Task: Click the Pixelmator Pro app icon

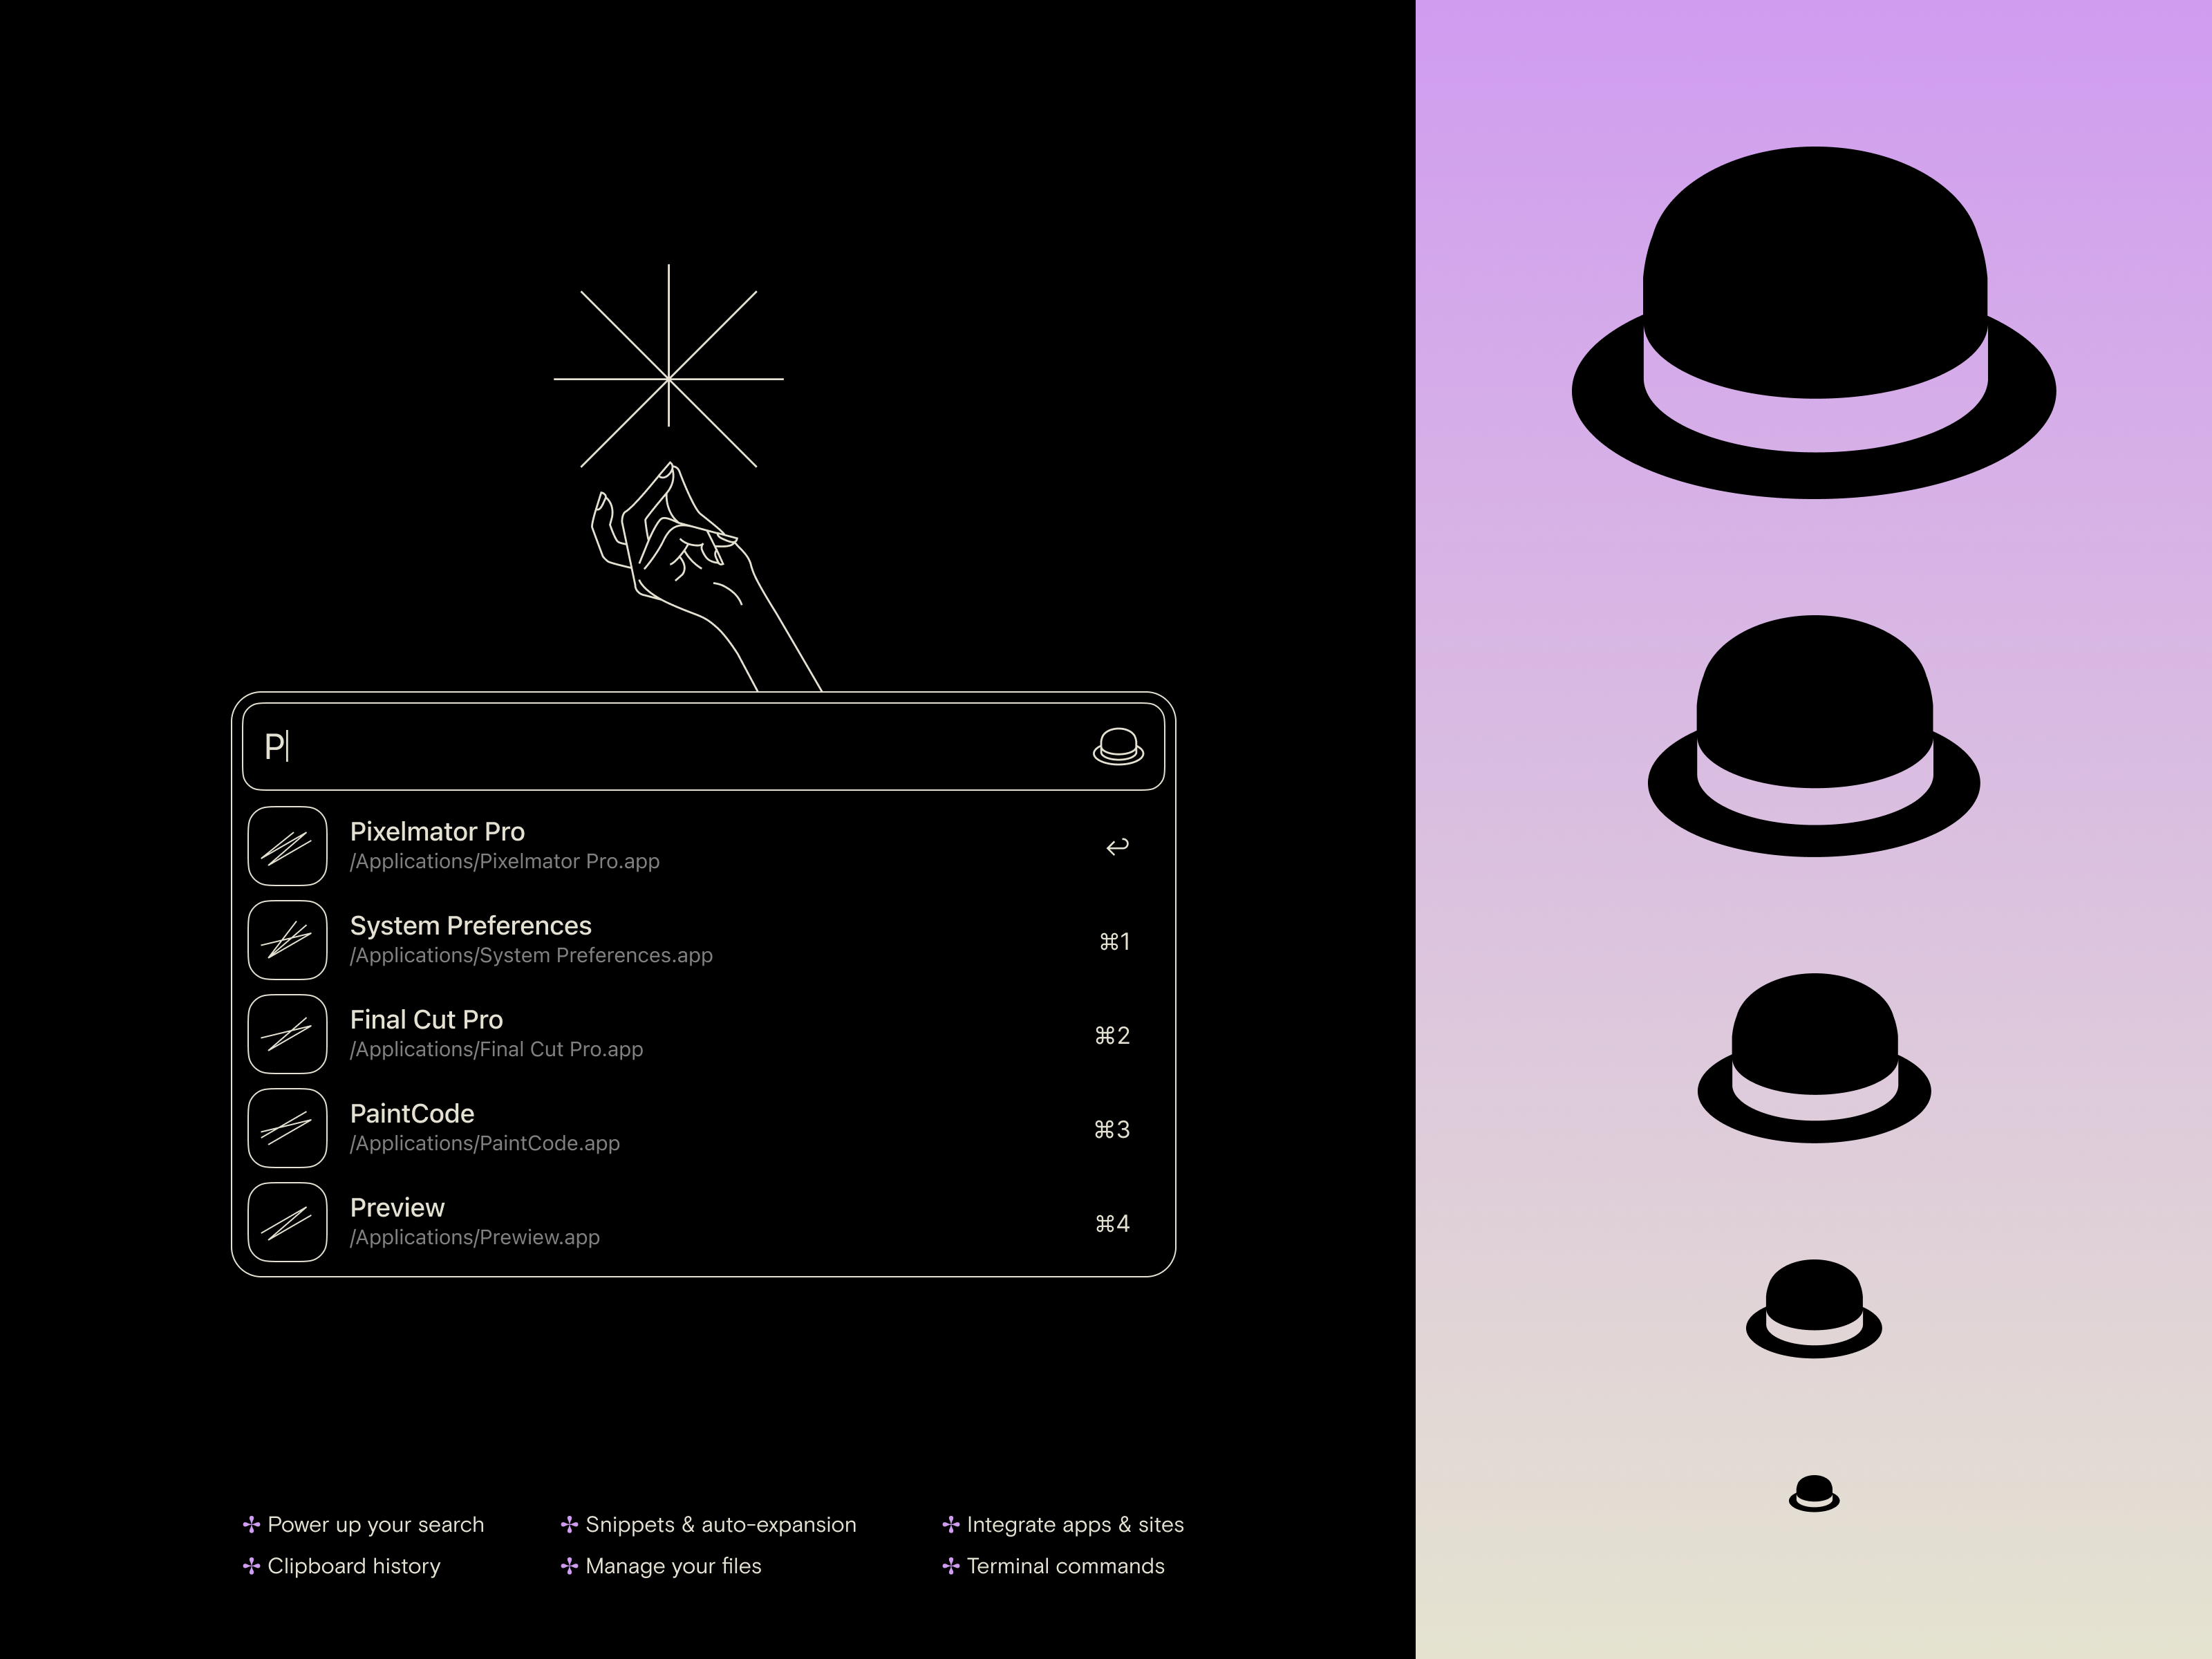Action: point(287,846)
